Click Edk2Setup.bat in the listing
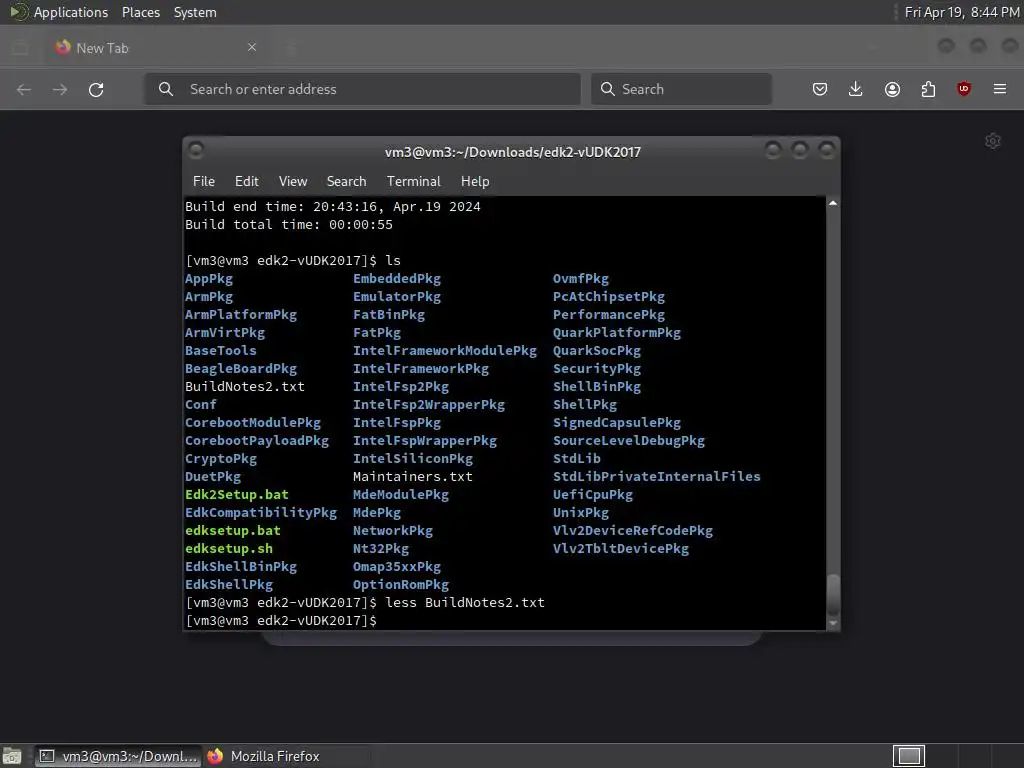The width and height of the screenshot is (1024, 768). (236, 494)
